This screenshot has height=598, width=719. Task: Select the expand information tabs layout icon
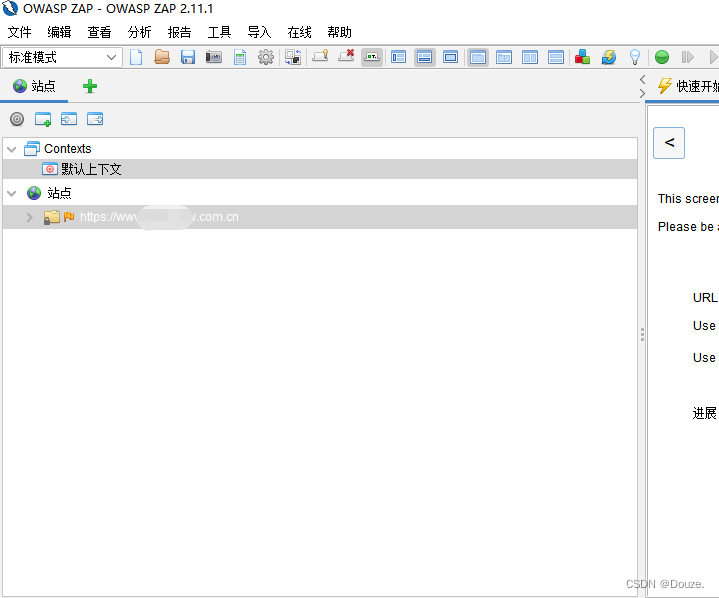(425, 57)
